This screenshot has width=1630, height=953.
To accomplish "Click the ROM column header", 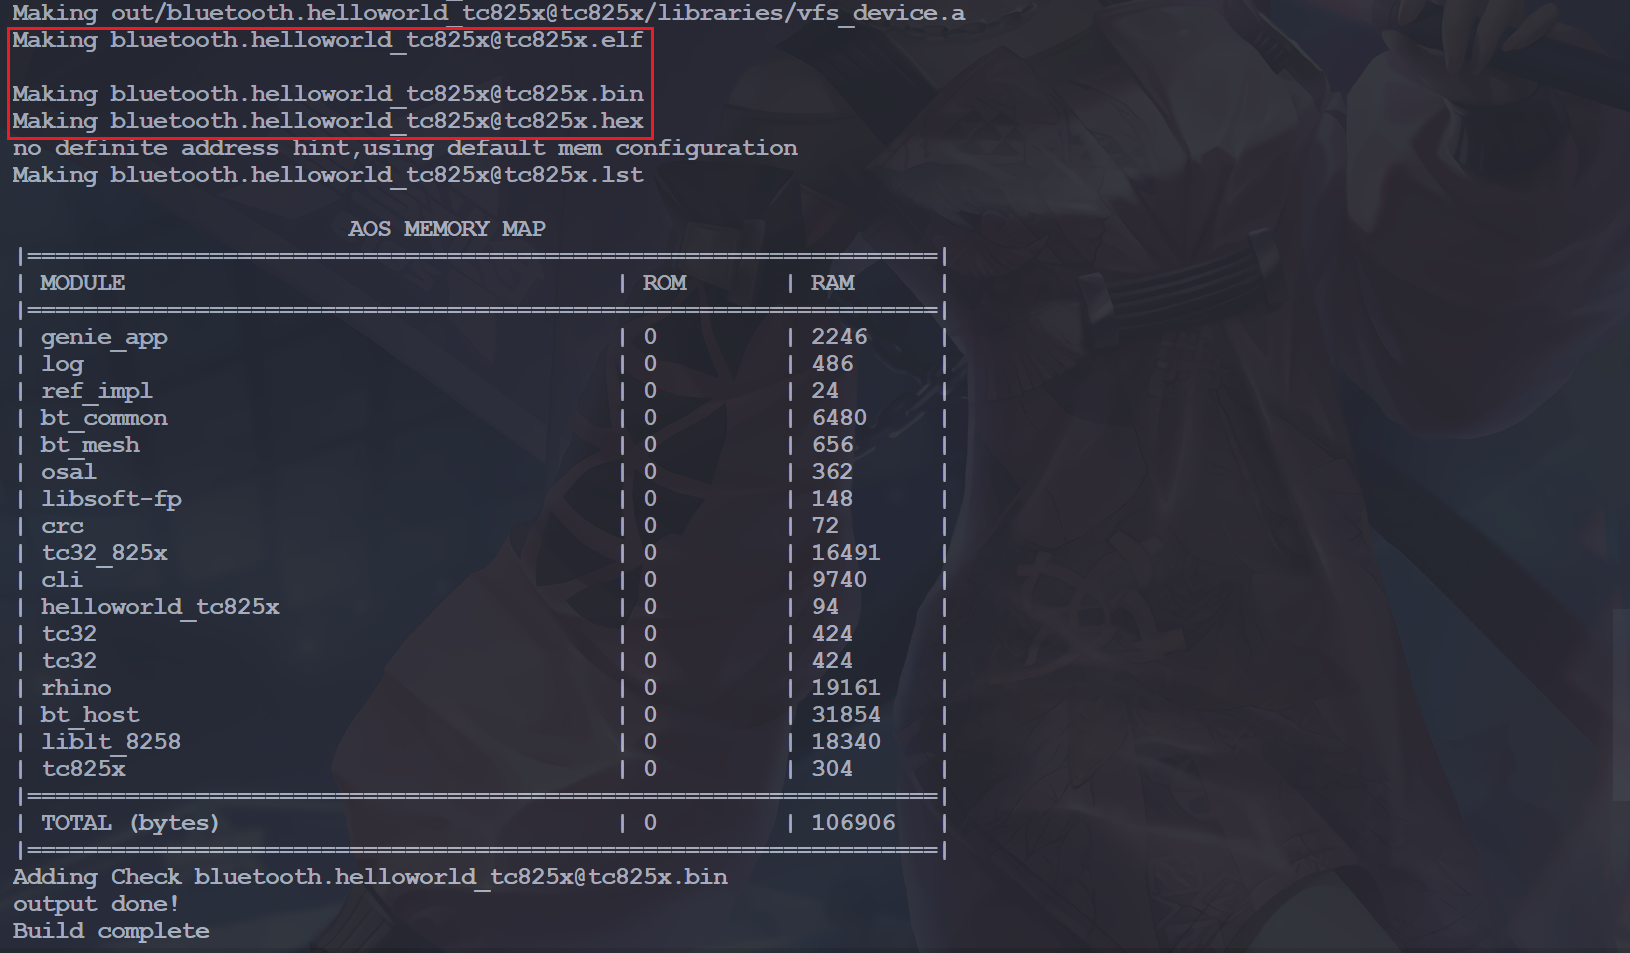I will point(664,284).
